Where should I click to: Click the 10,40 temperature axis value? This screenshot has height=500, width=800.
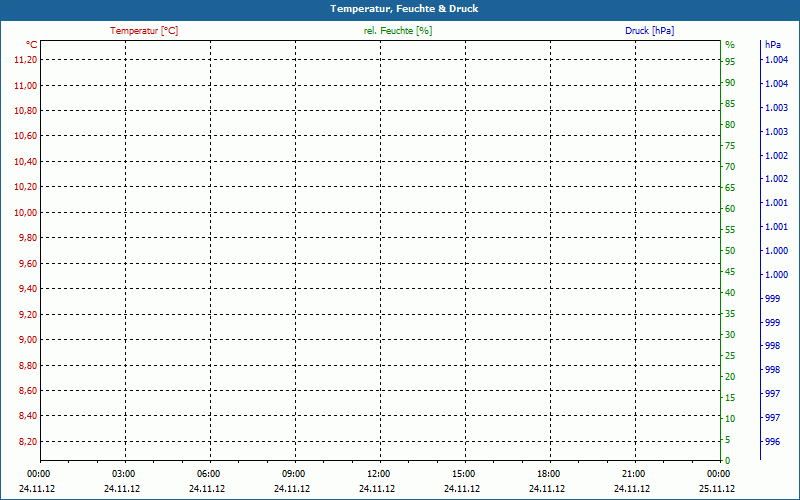(26, 161)
